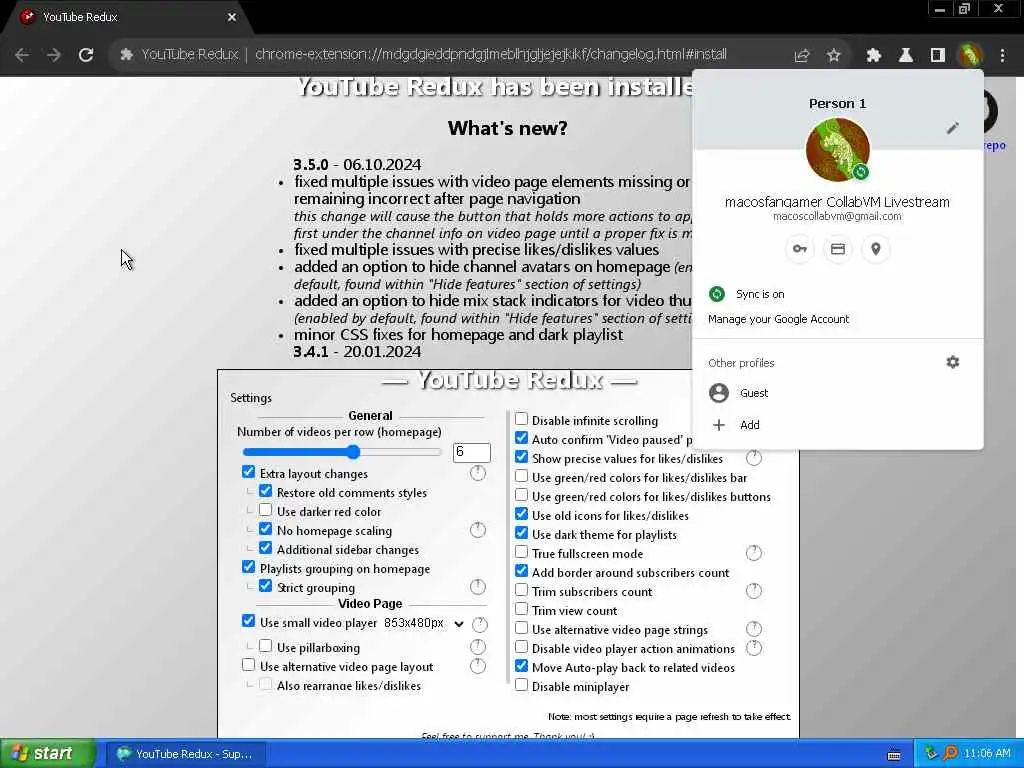Uncheck Extra layout changes
Screen dimensions: 1024x768
[x=248, y=472]
